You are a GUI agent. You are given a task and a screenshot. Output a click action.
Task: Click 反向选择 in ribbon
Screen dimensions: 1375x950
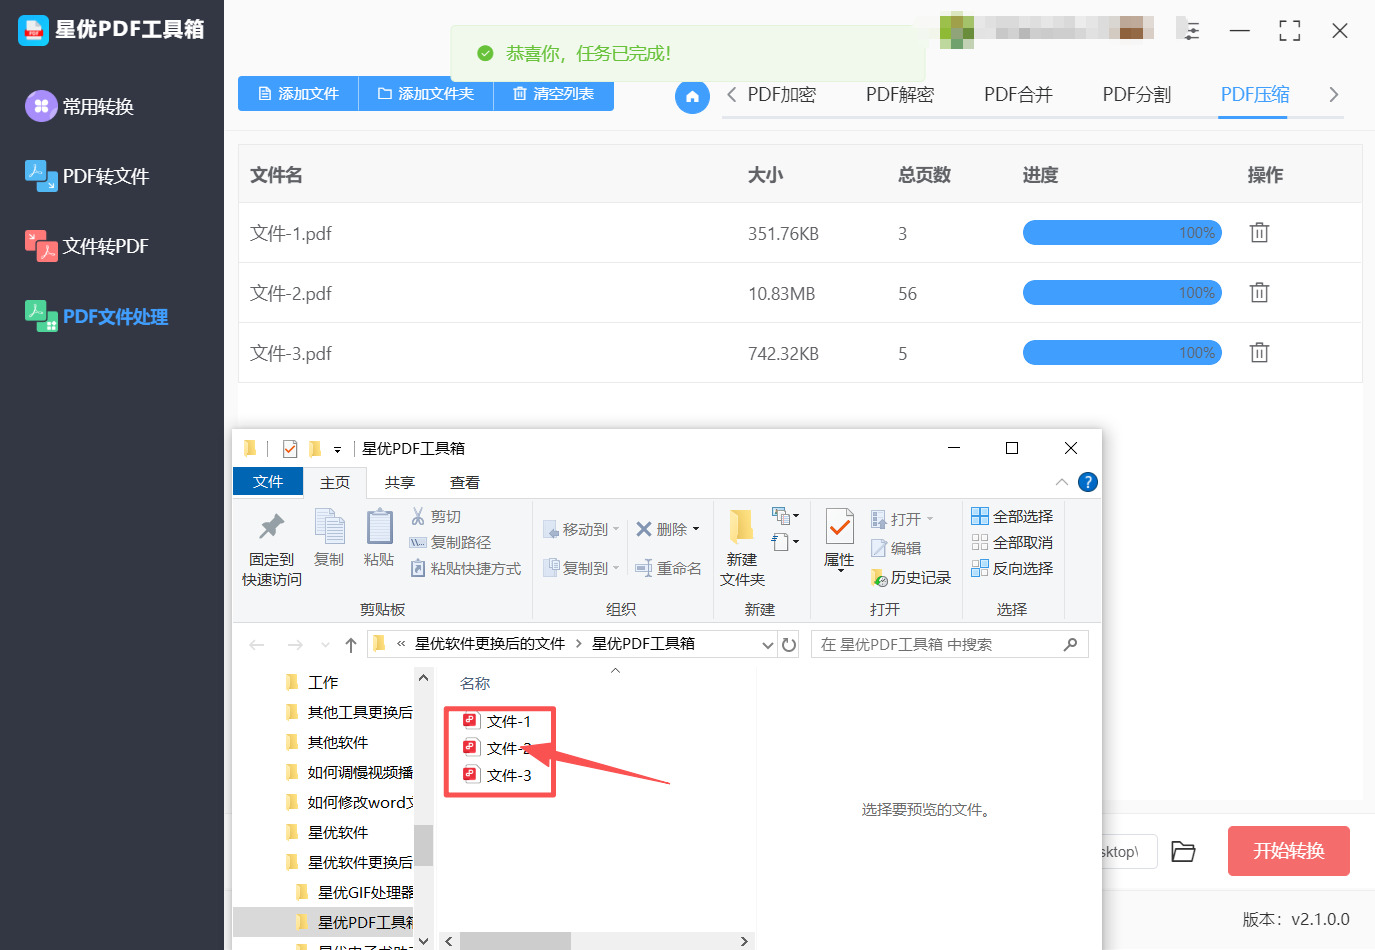coord(1012,568)
